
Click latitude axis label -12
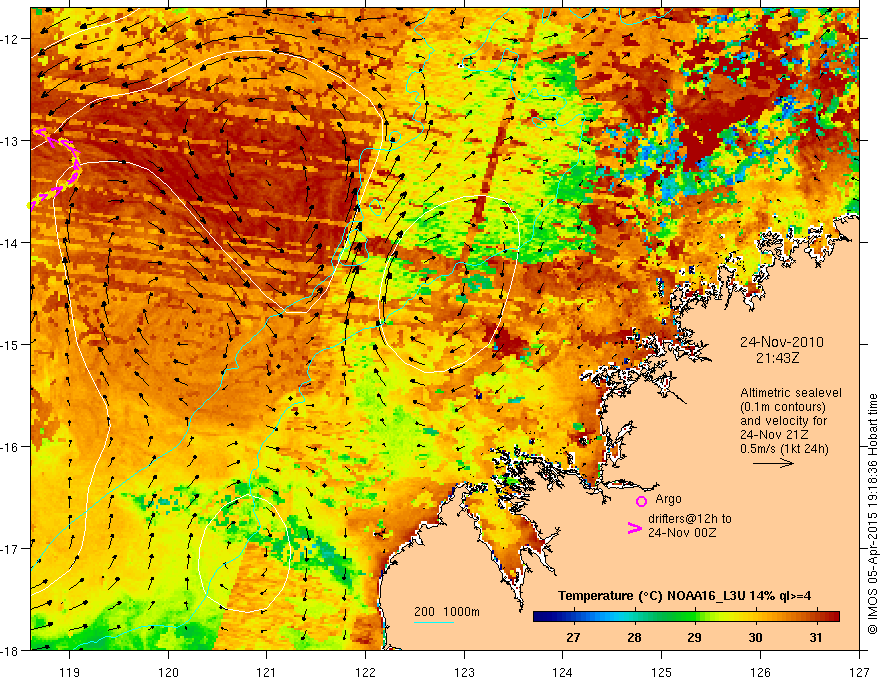10,39
